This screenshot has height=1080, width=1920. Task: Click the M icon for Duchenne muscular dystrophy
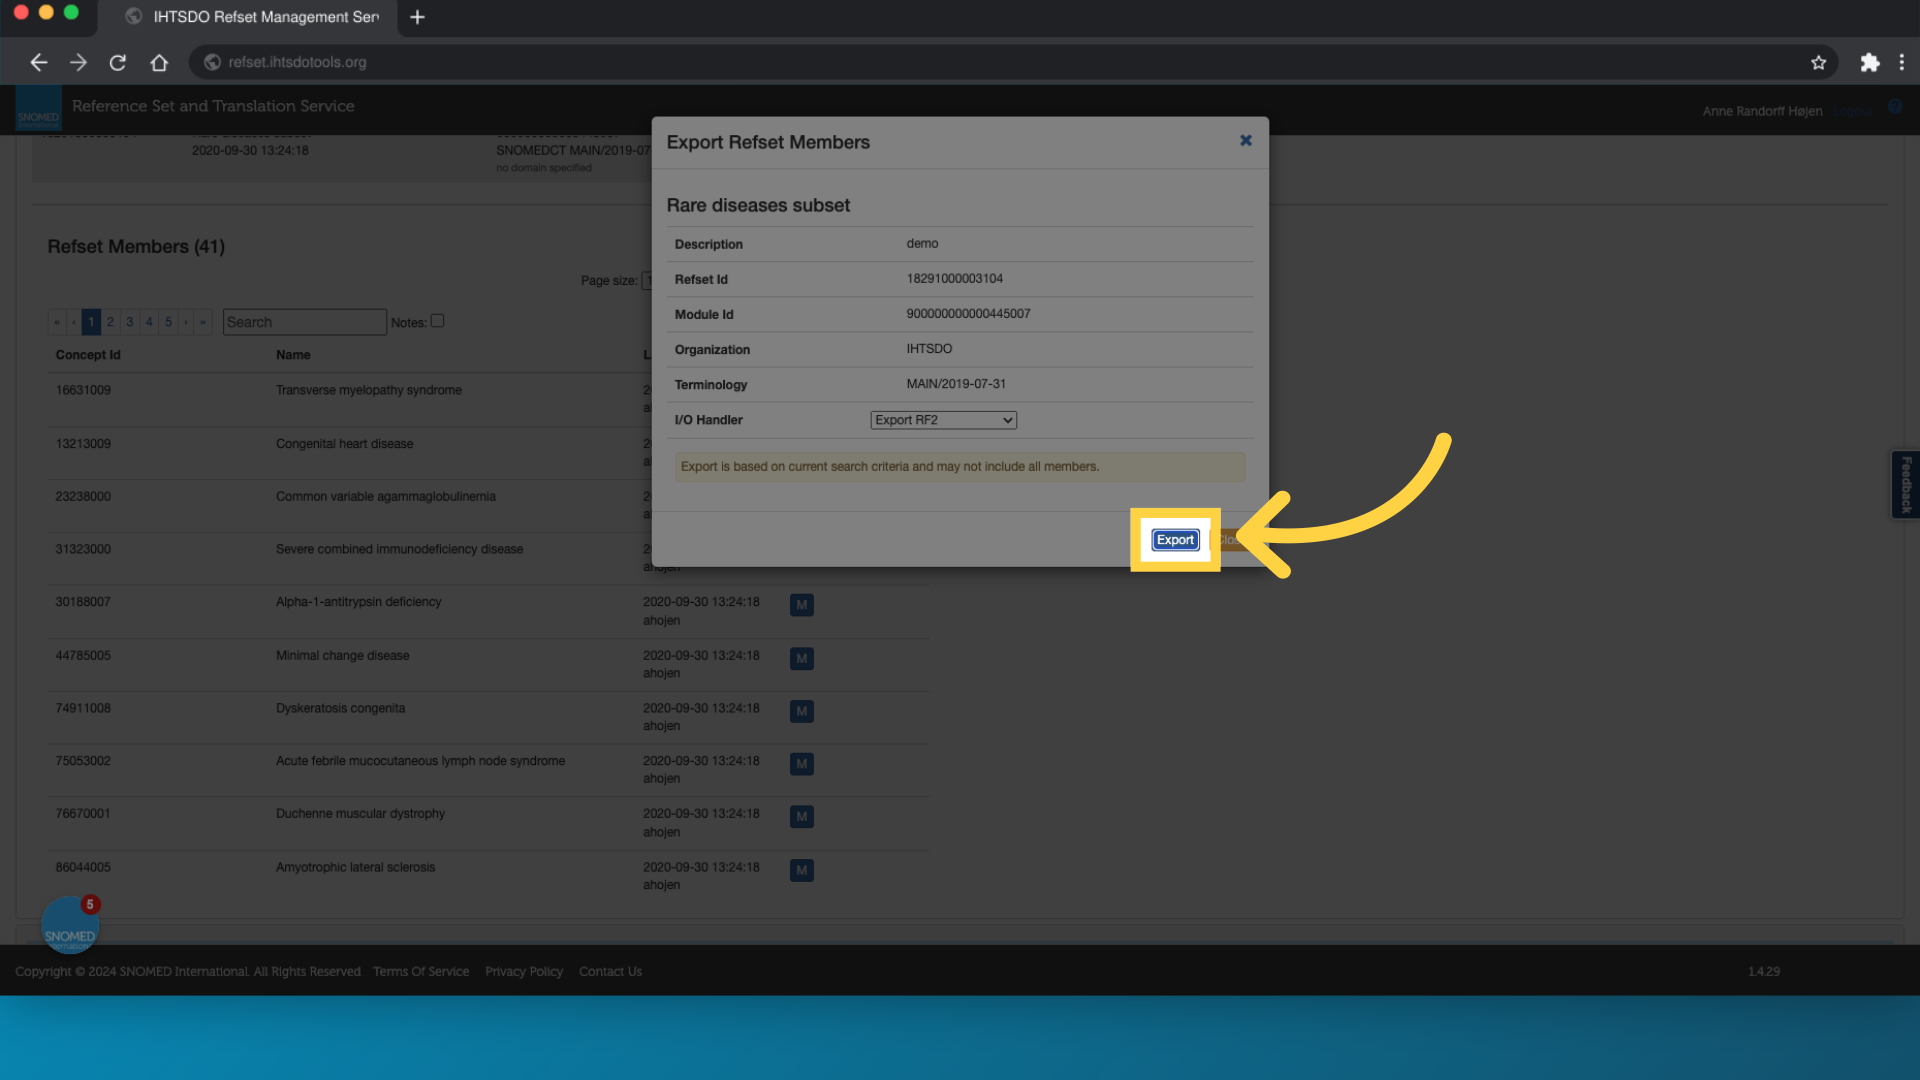pyautogui.click(x=800, y=816)
